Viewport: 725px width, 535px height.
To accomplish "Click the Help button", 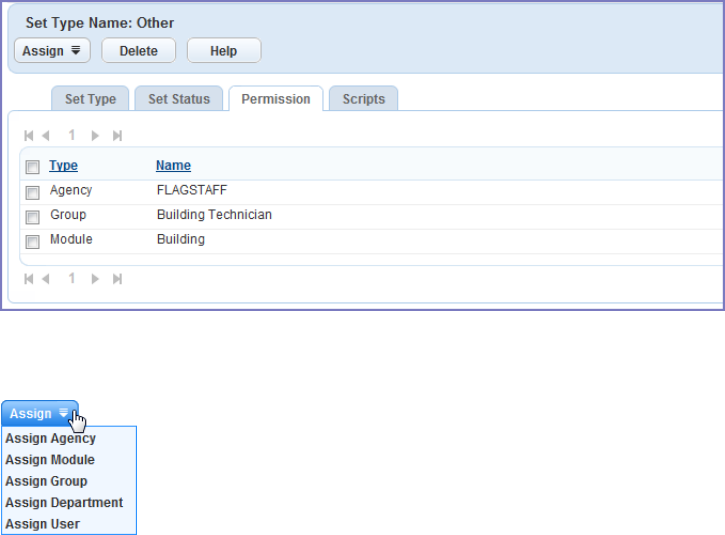I will [x=224, y=50].
